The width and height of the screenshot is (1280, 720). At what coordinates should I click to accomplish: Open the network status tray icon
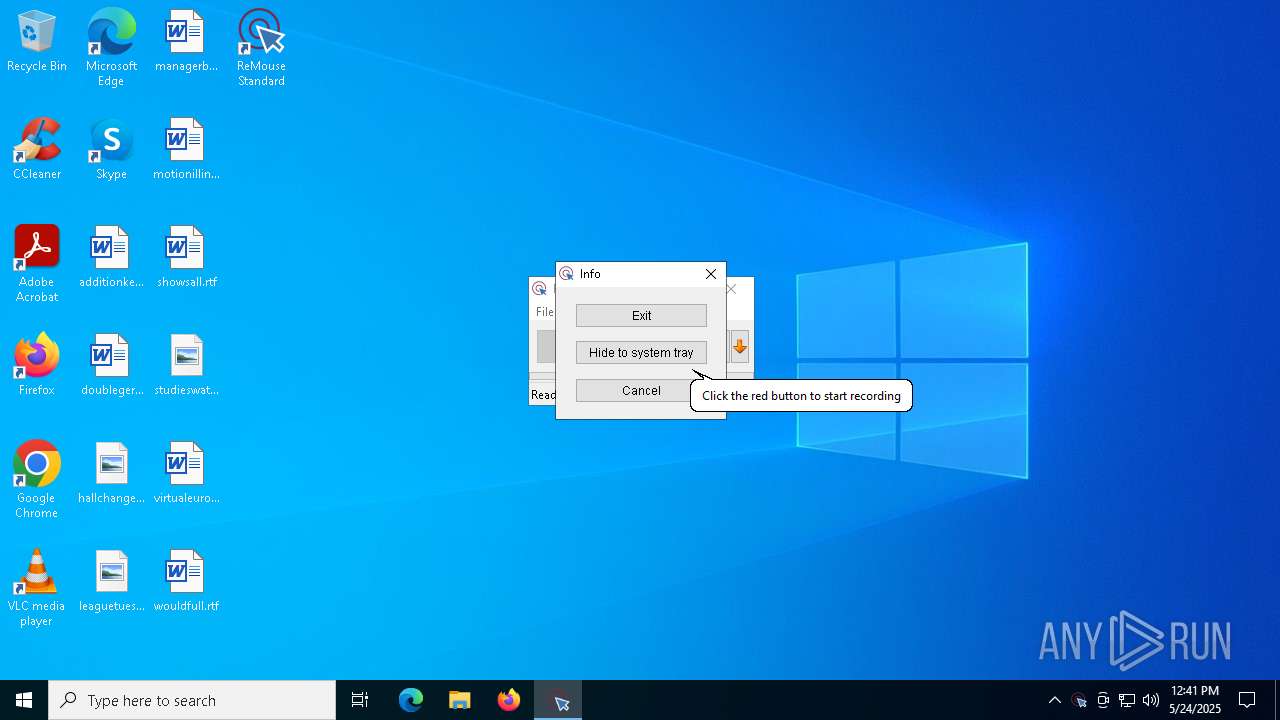[x=1127, y=700]
